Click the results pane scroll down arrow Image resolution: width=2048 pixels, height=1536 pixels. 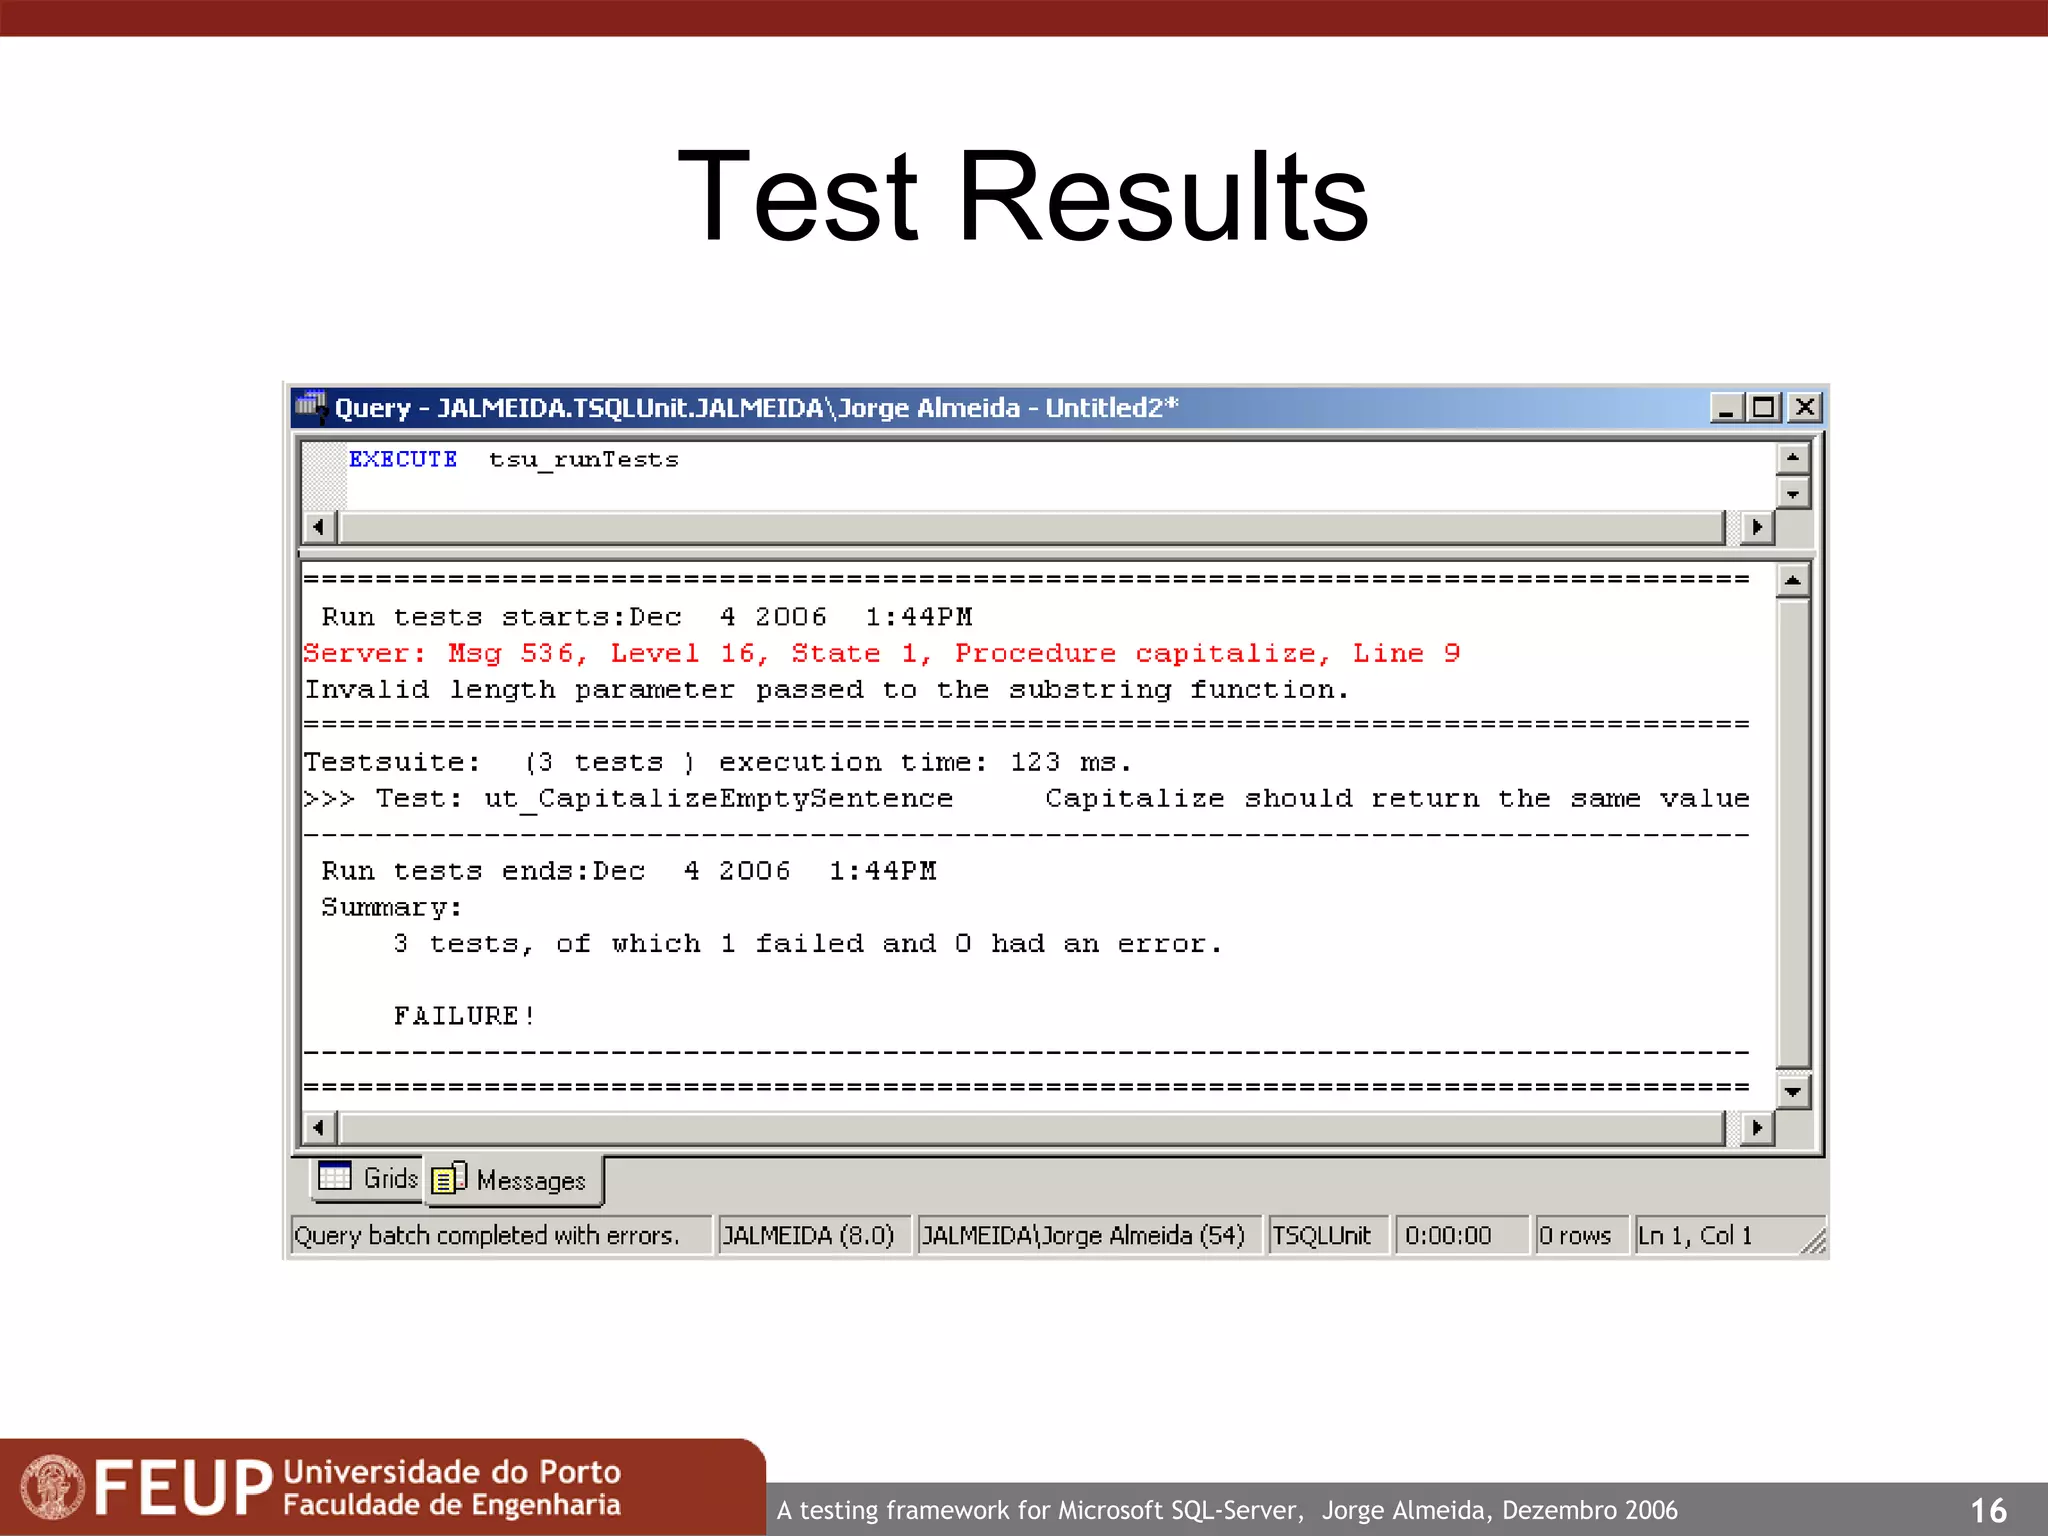point(1793,1091)
